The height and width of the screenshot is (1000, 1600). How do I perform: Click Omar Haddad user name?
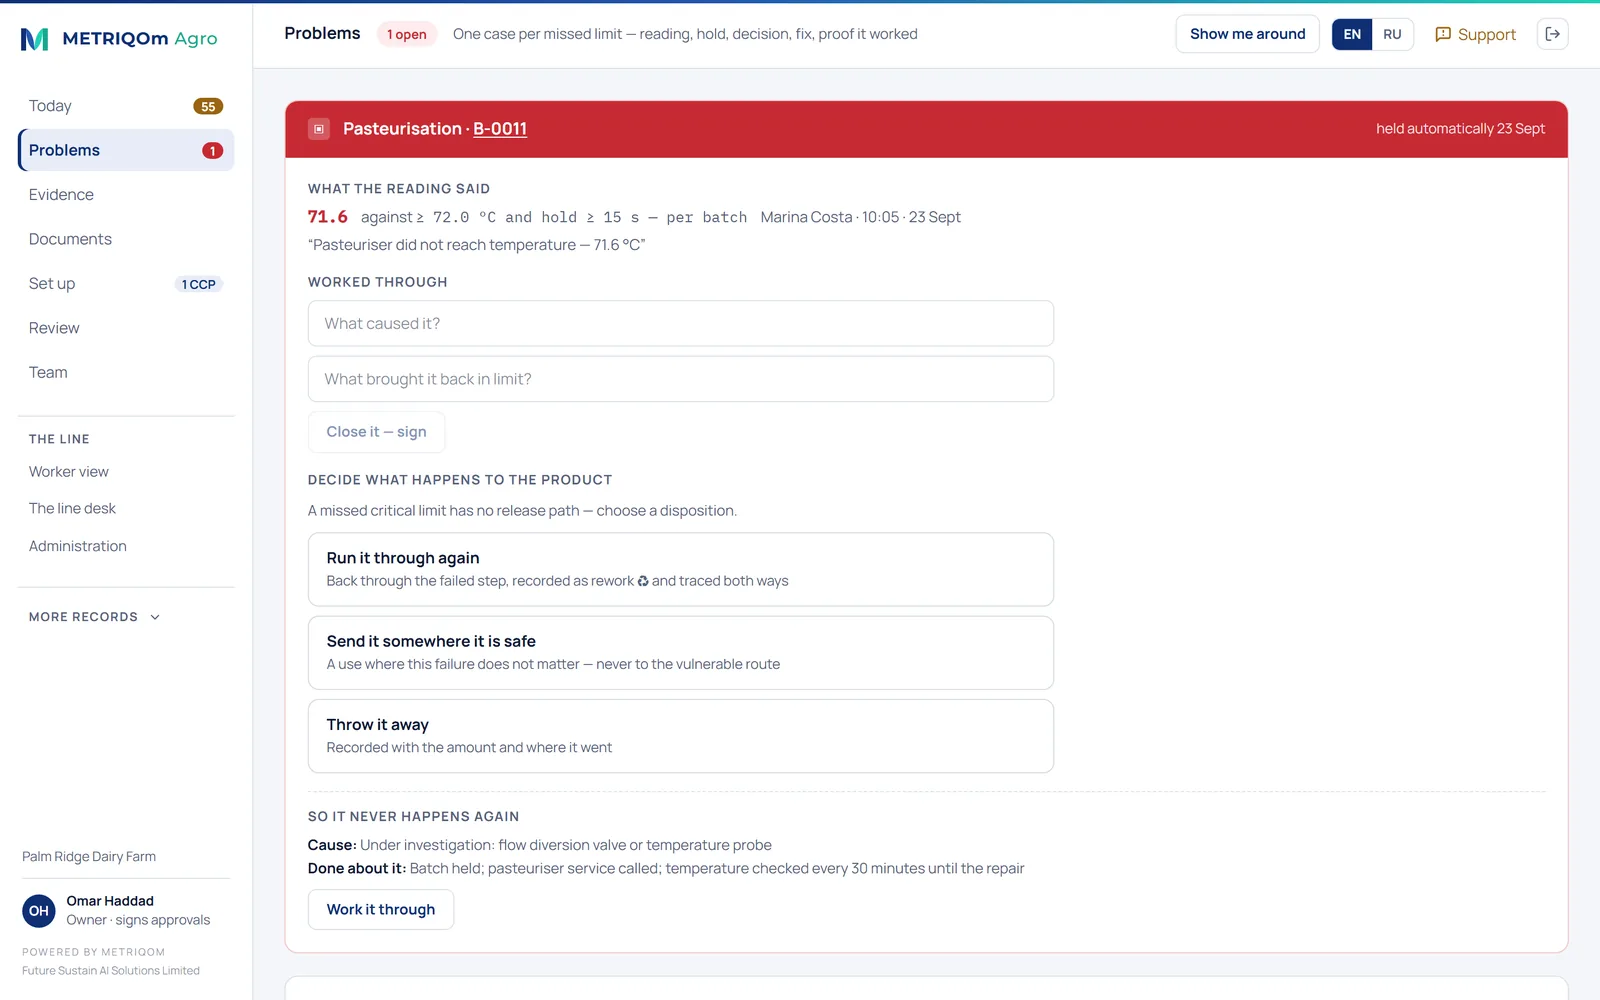click(x=110, y=901)
